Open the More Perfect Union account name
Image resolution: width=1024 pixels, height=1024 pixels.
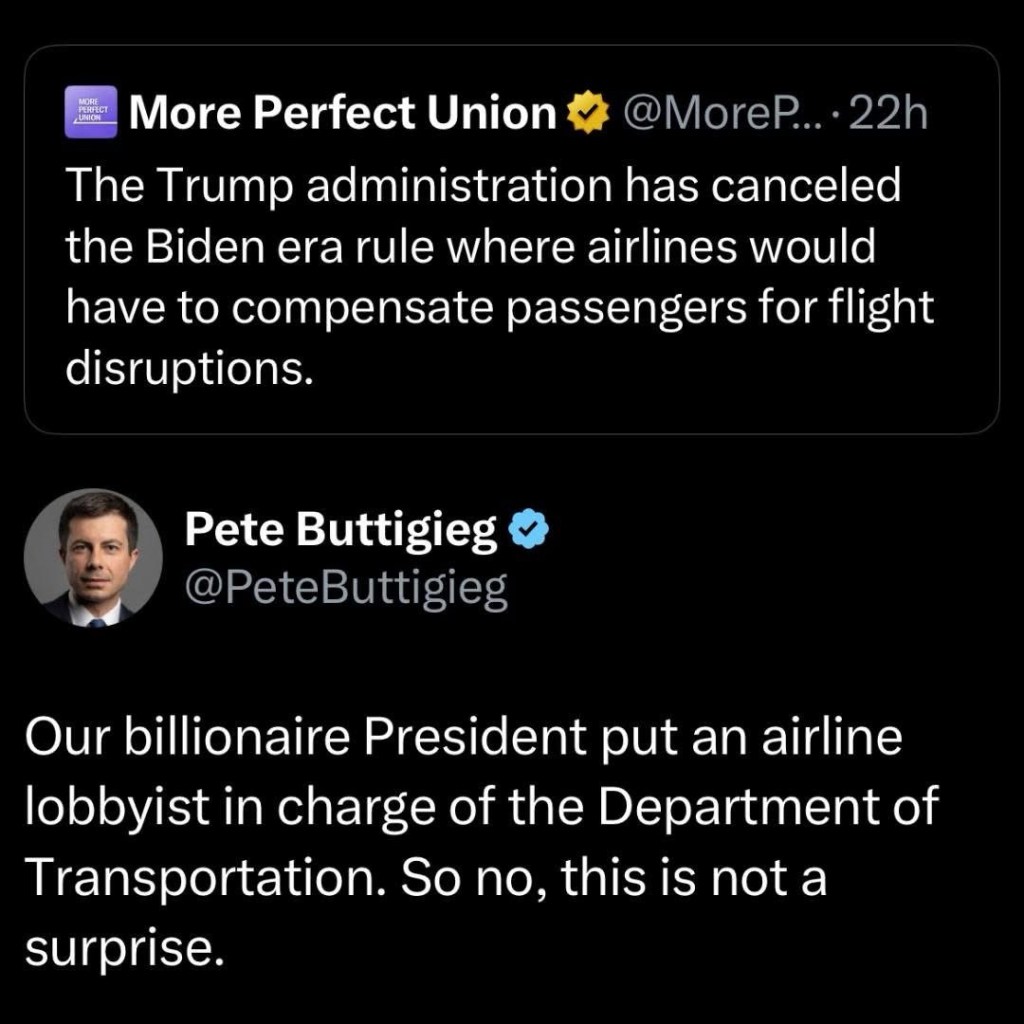coord(343,115)
